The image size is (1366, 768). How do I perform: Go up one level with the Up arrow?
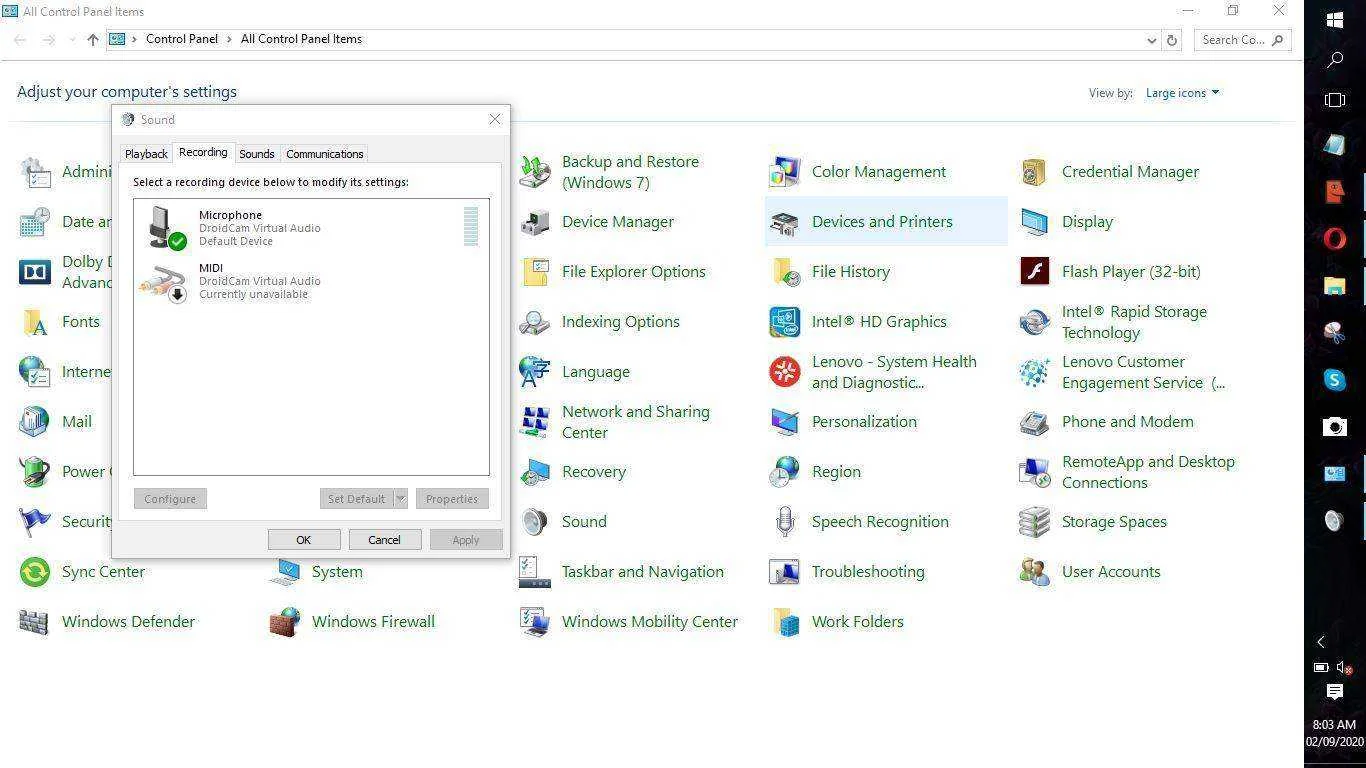93,40
